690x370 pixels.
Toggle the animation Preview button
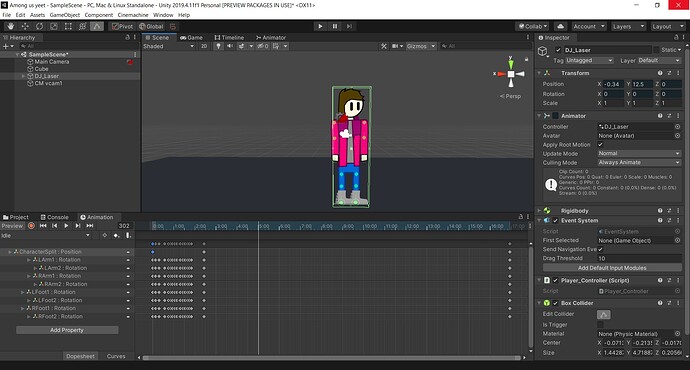click(x=12, y=226)
